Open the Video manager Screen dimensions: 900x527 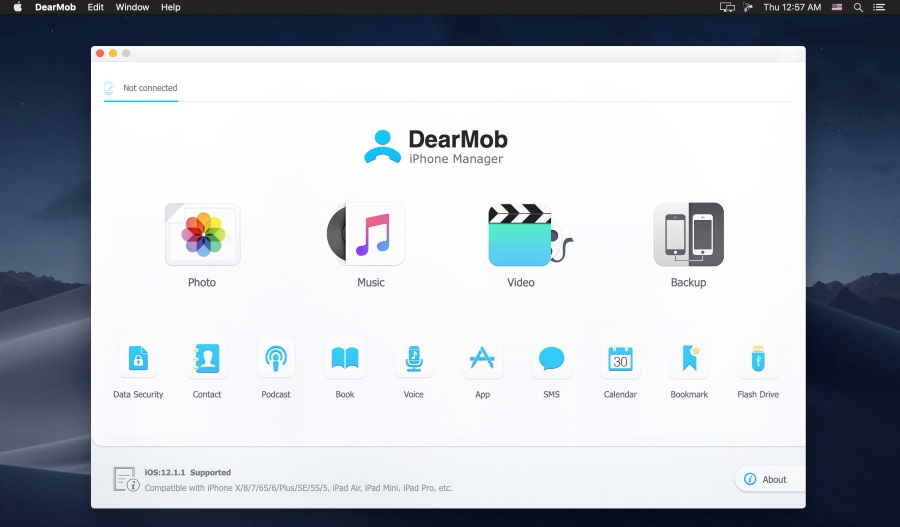coord(530,234)
